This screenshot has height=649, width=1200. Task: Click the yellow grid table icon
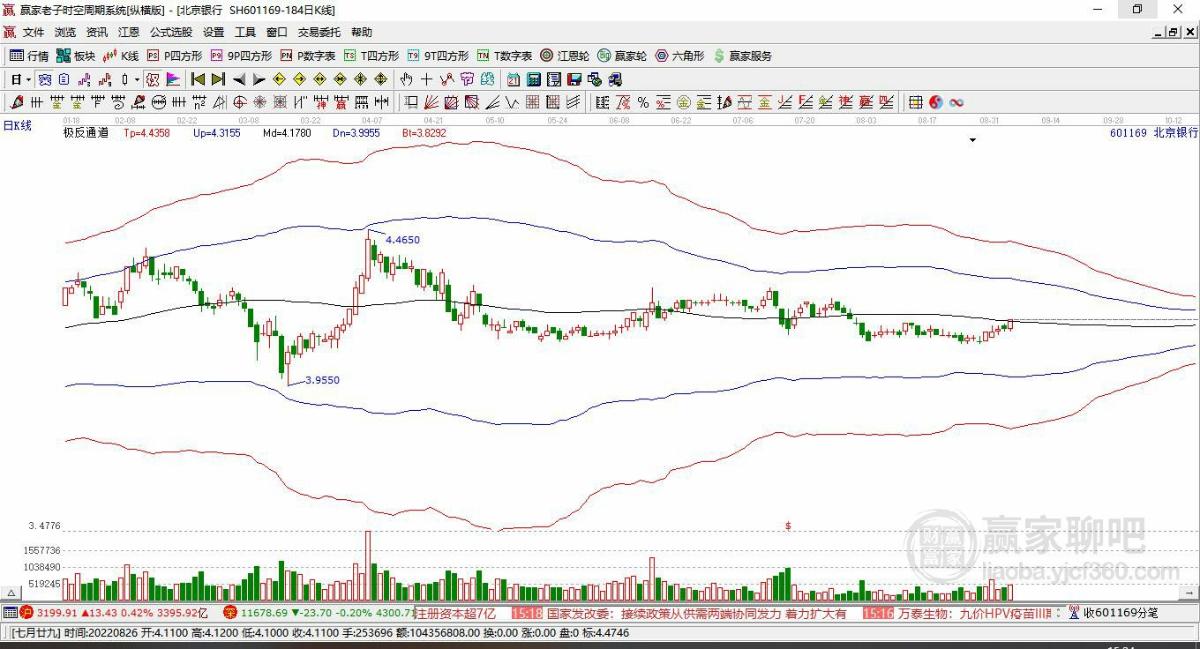coord(915,102)
